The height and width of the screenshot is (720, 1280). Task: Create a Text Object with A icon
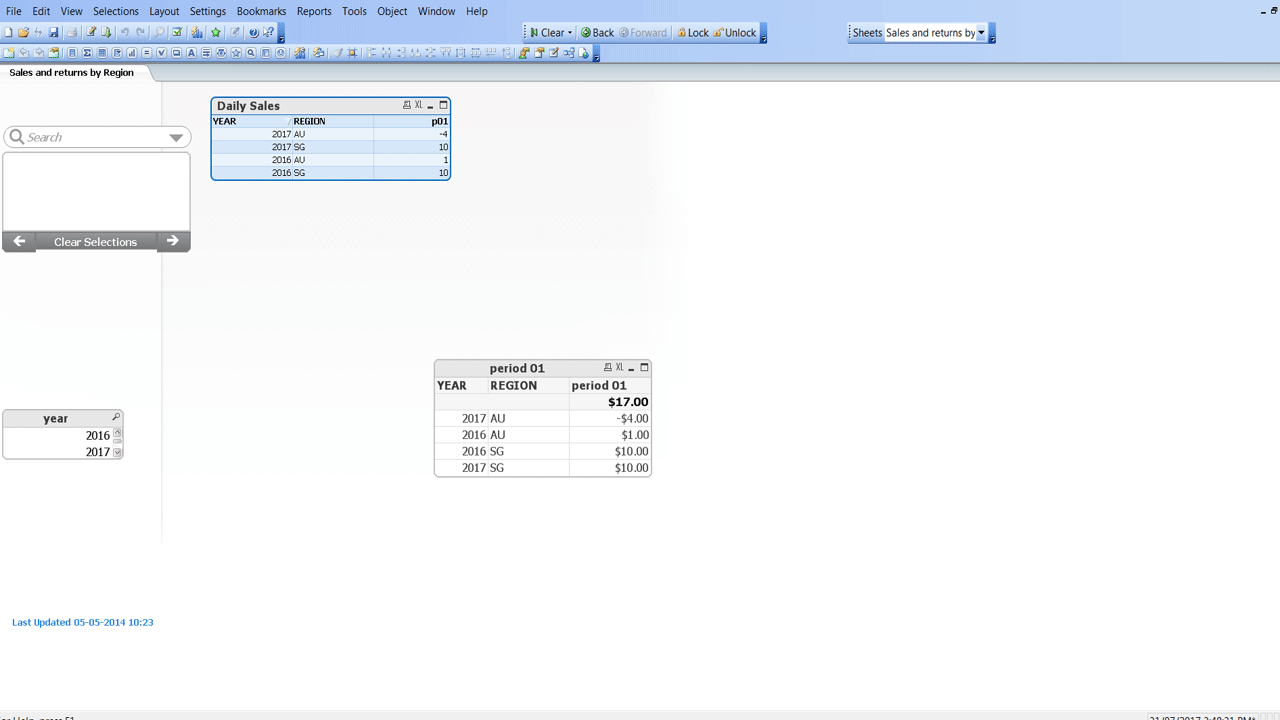191,53
